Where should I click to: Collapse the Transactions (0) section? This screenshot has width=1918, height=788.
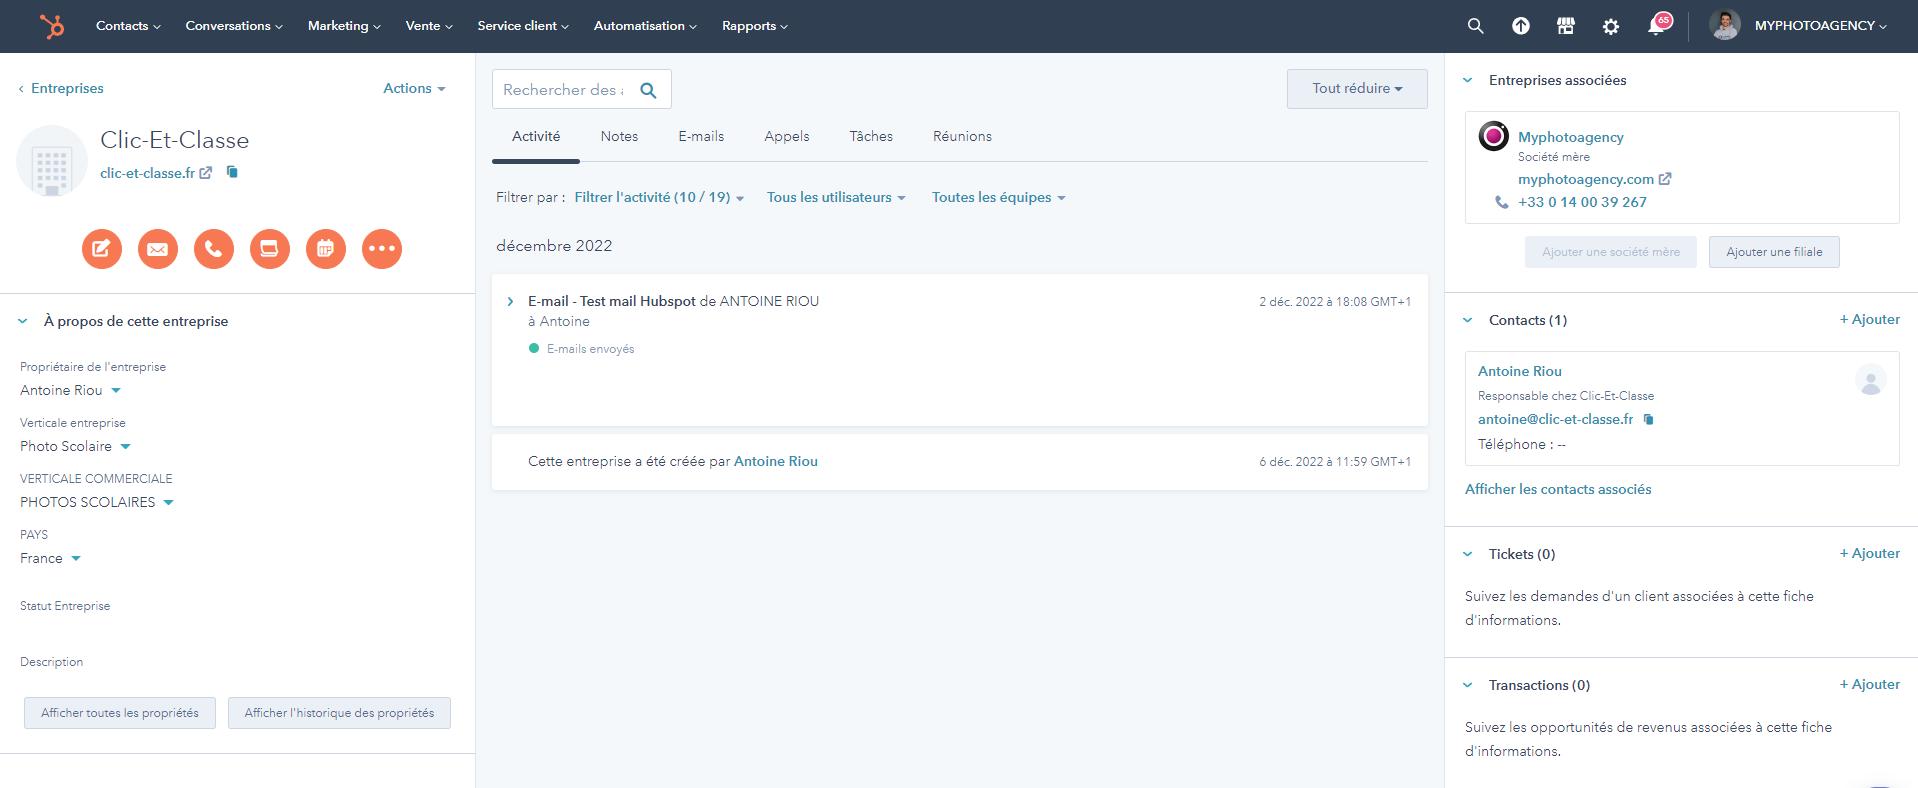tap(1467, 685)
